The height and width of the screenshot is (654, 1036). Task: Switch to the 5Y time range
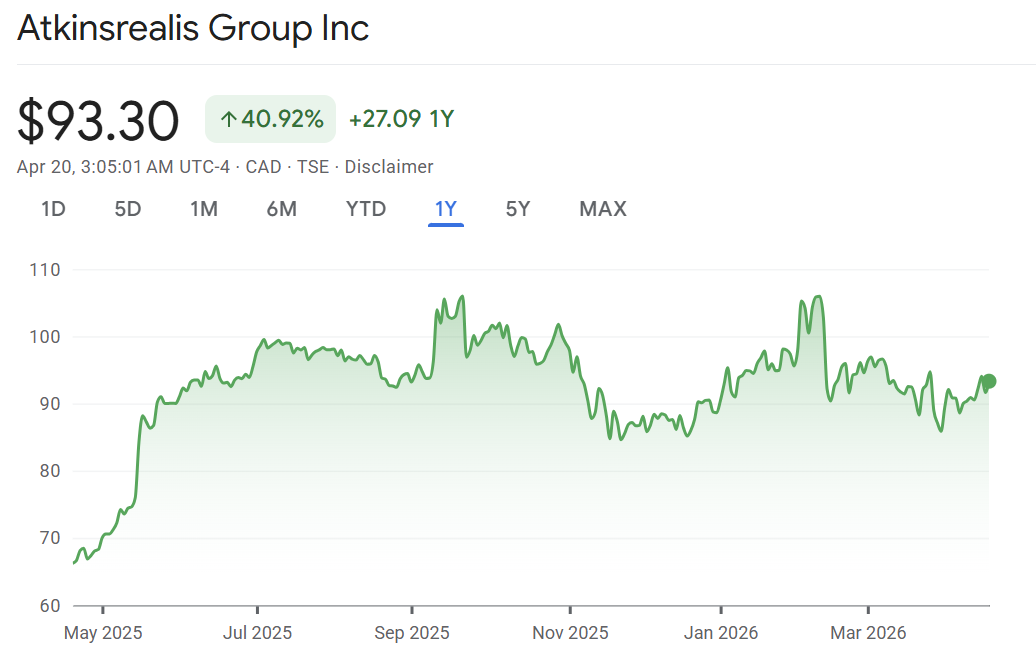point(518,209)
